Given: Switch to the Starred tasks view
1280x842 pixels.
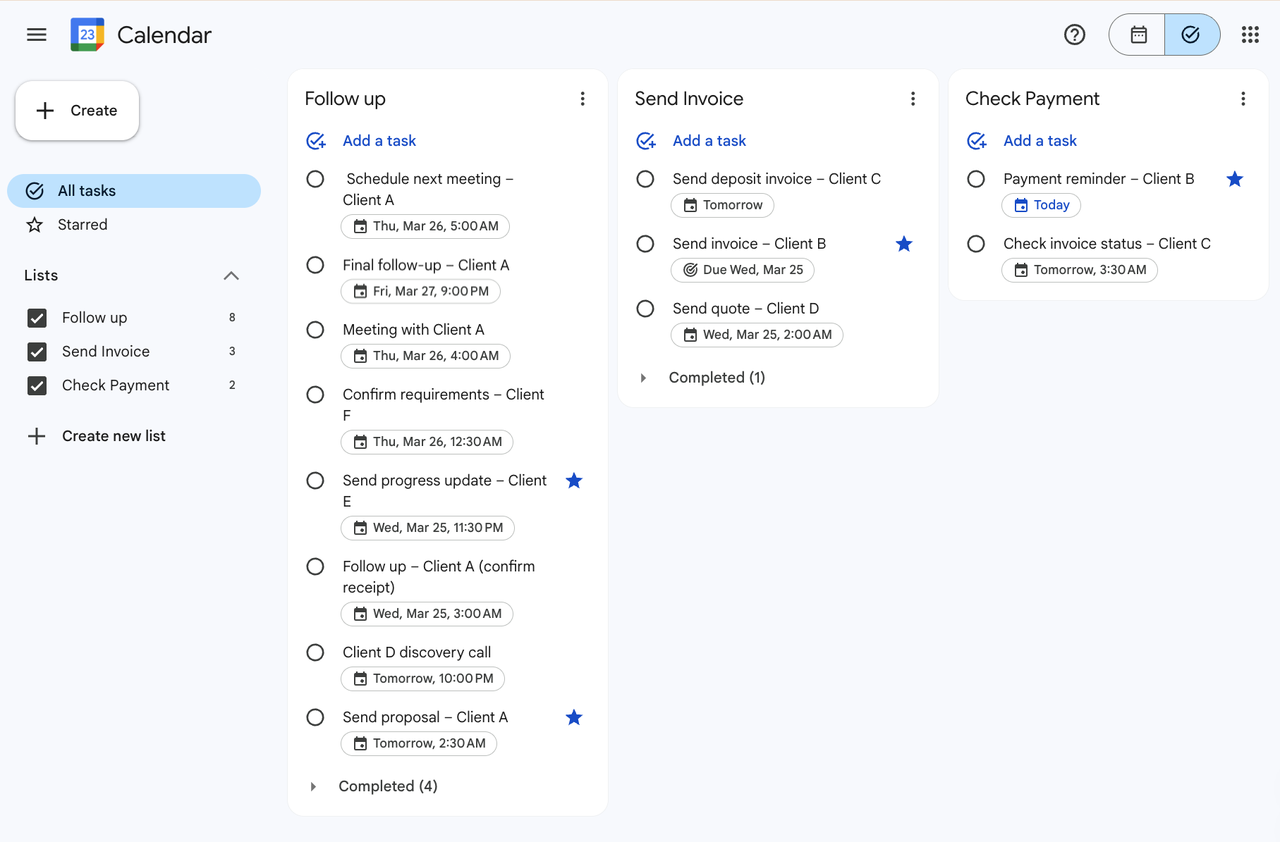Looking at the screenshot, I should coord(80,224).
